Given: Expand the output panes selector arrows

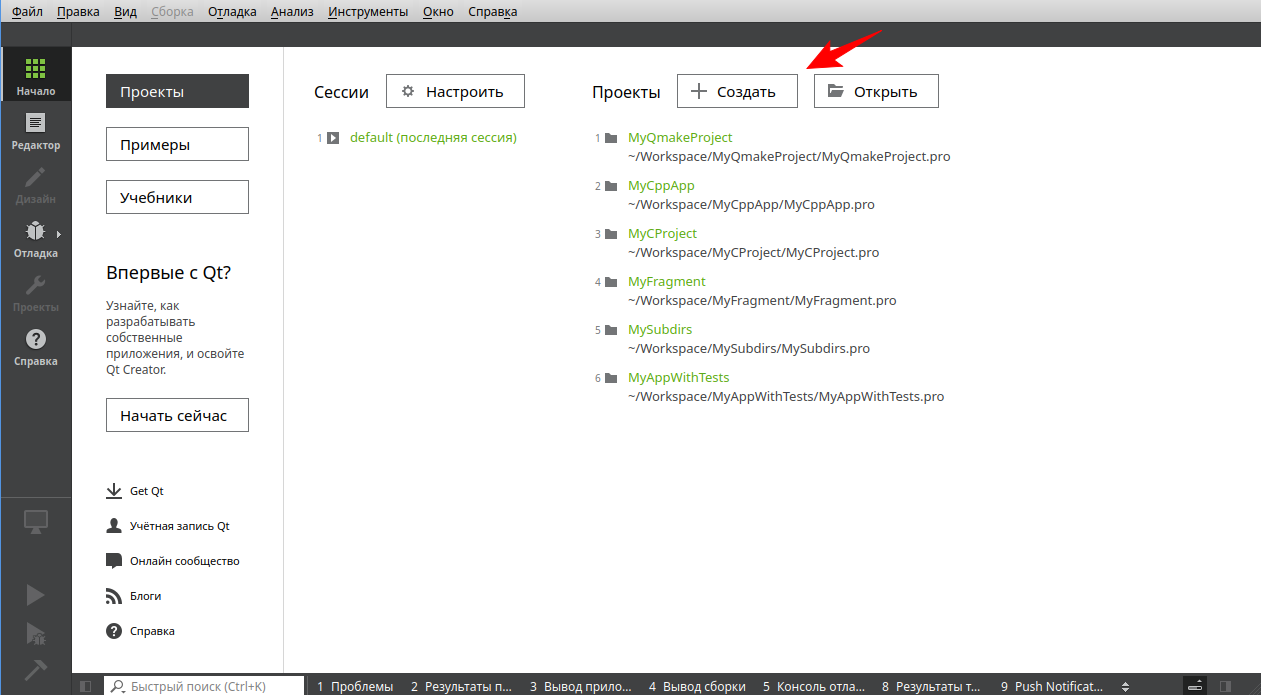Looking at the screenshot, I should pyautogui.click(x=1126, y=686).
